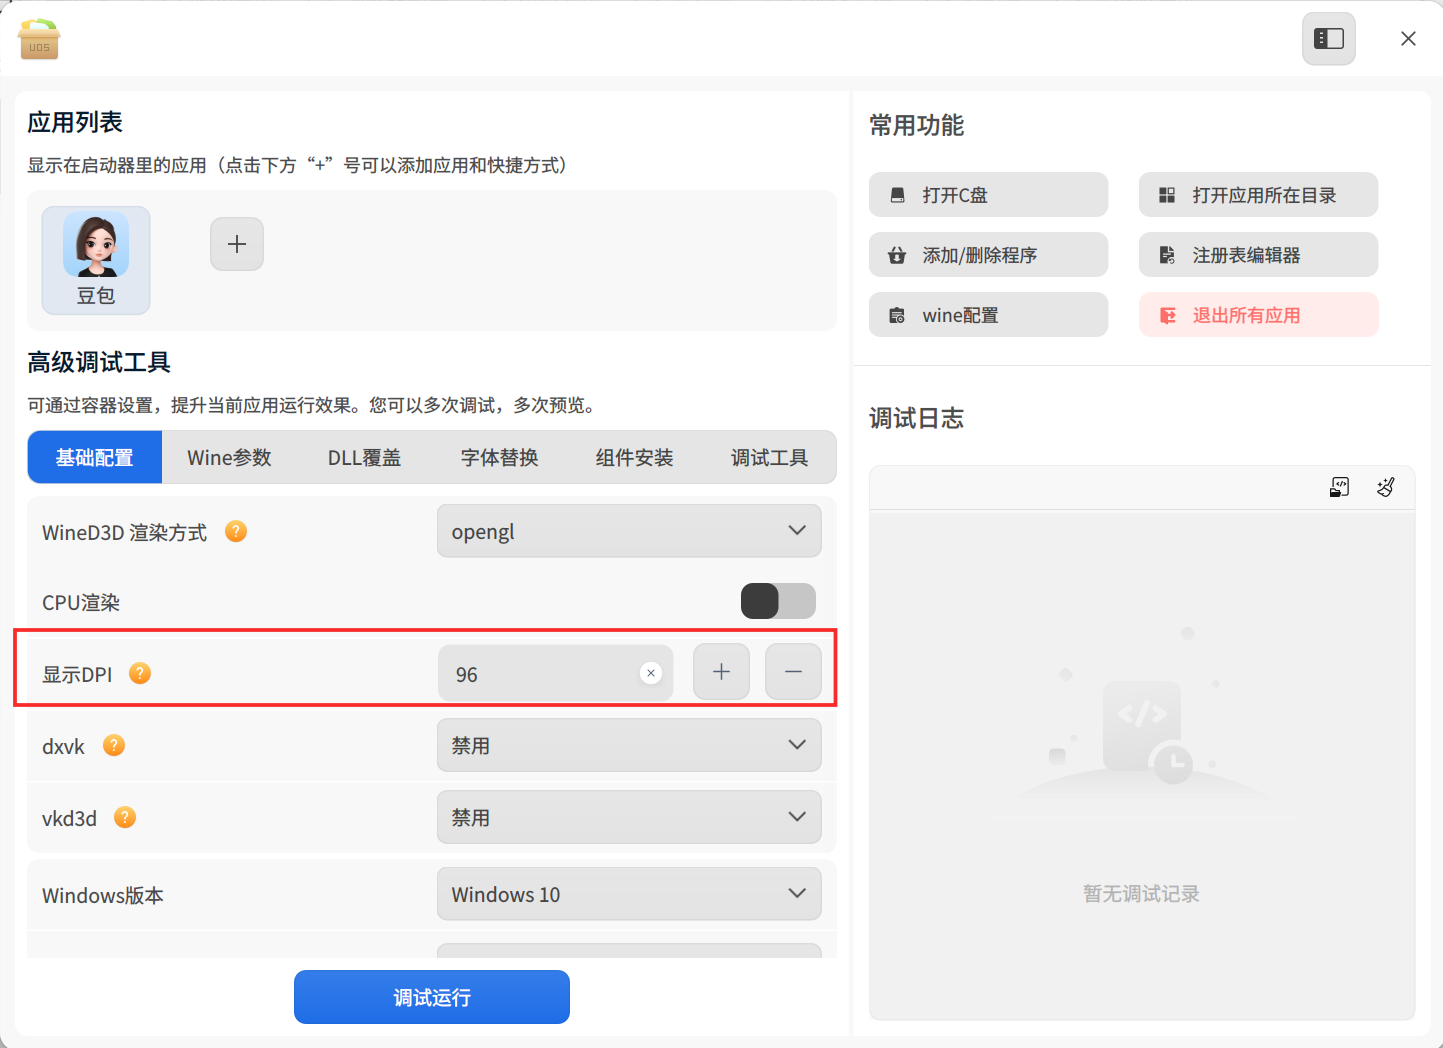Toggle the sidebar panel icon in title bar

1329,39
